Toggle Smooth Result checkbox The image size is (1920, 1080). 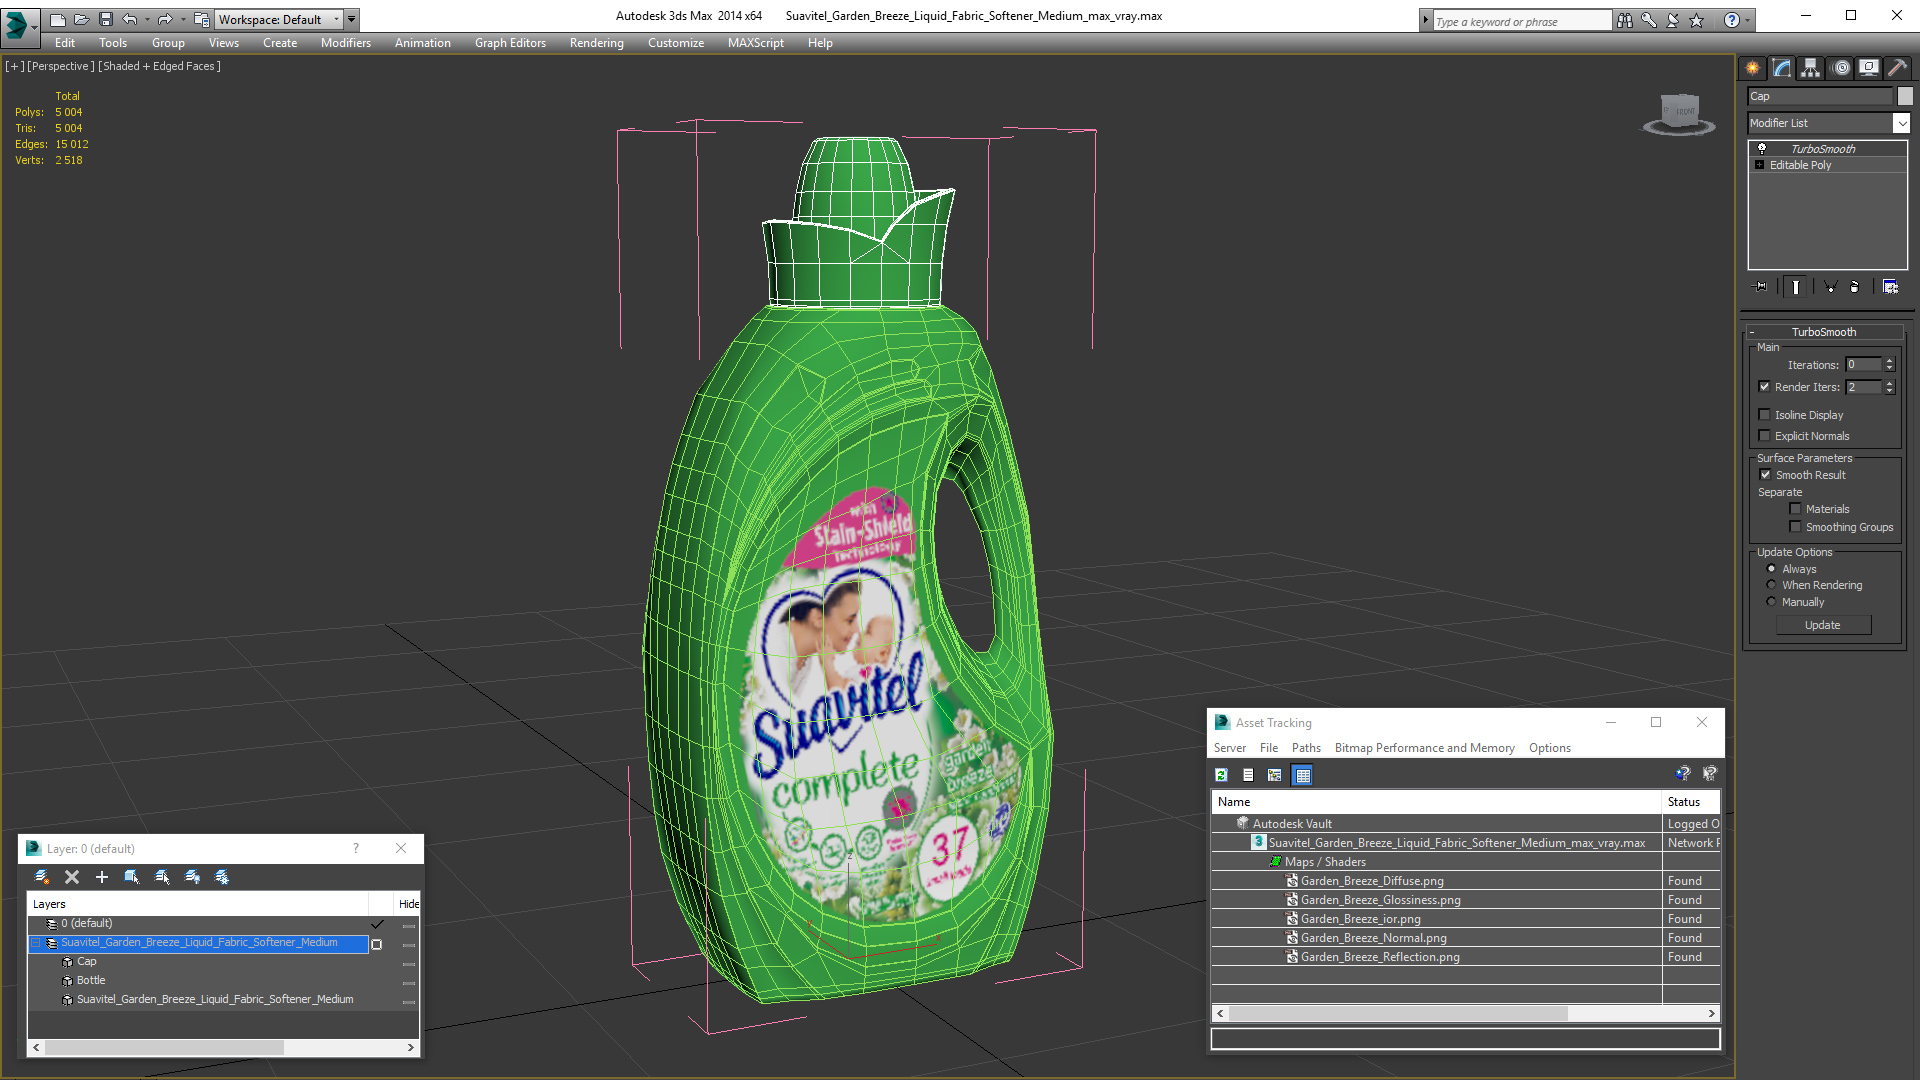[x=1765, y=475]
